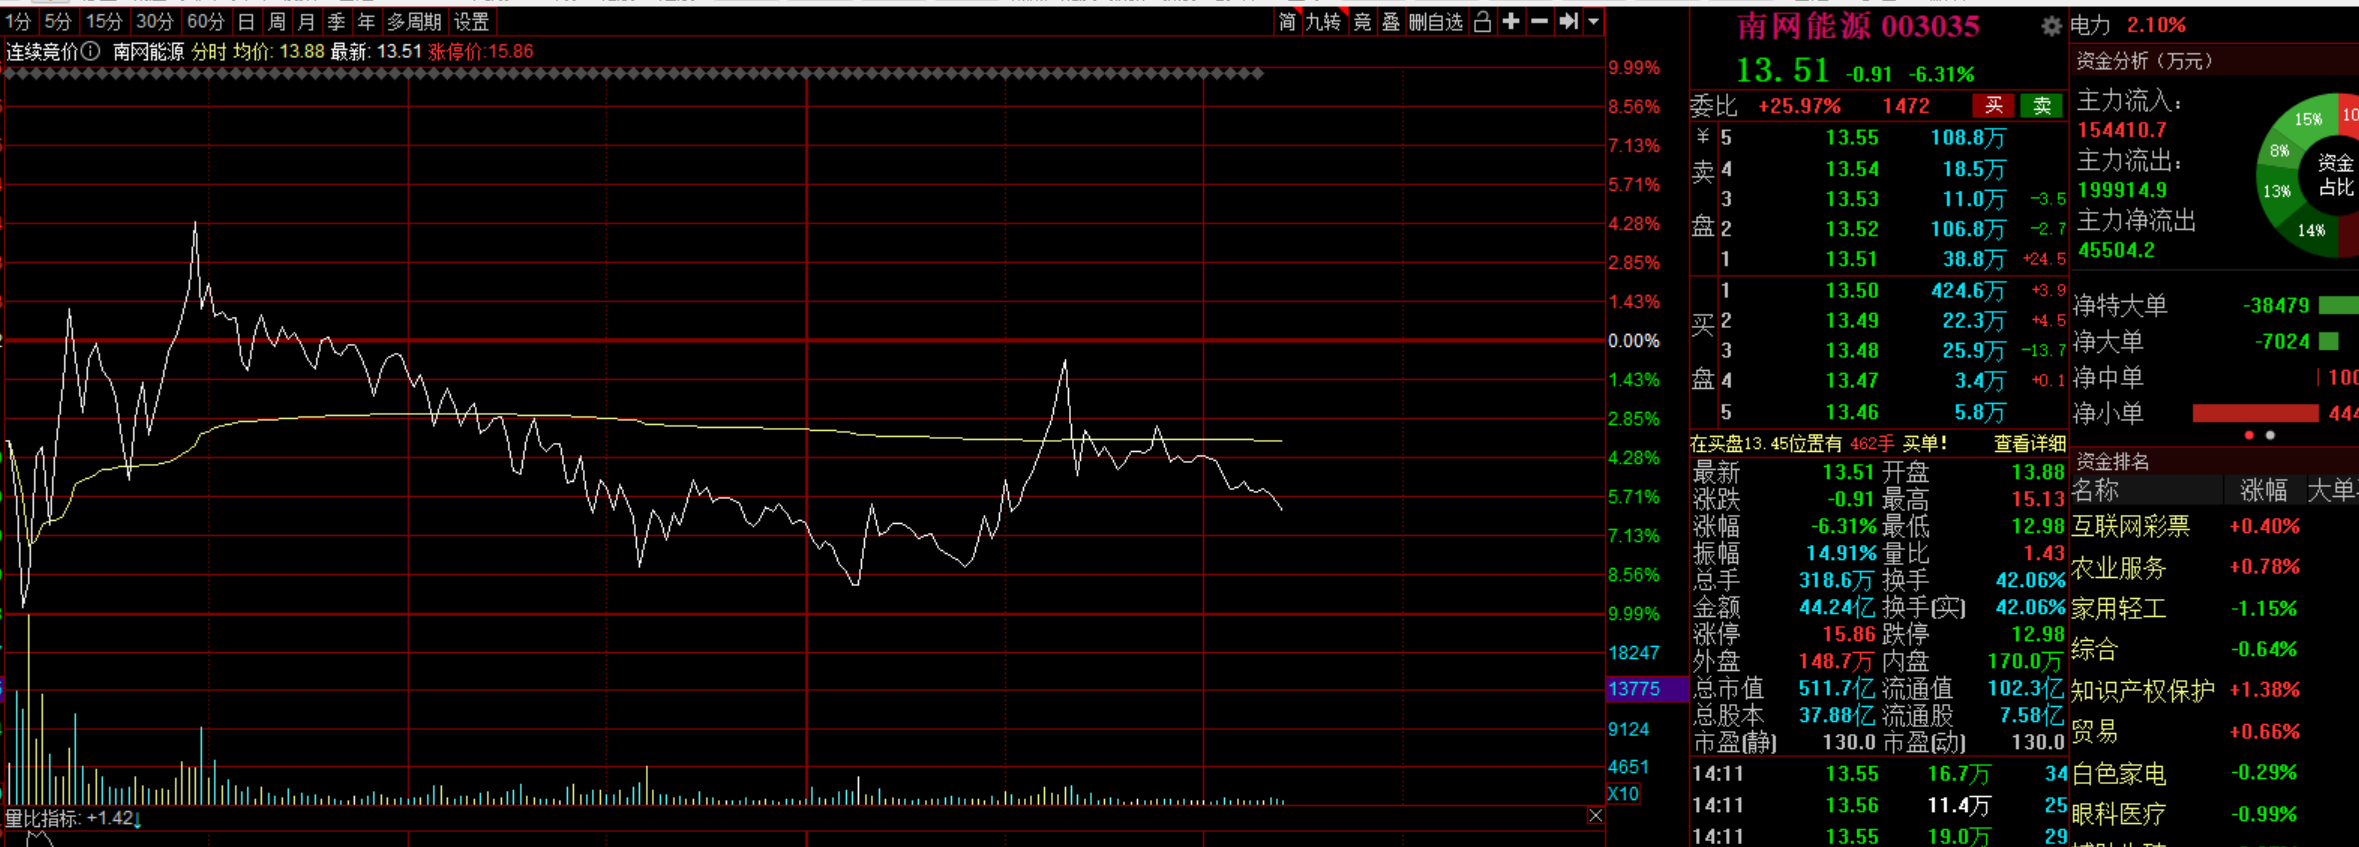The height and width of the screenshot is (847, 2359).
Task: Click sell-5 price 13.55 in order book
Action: pyautogui.click(x=1851, y=138)
